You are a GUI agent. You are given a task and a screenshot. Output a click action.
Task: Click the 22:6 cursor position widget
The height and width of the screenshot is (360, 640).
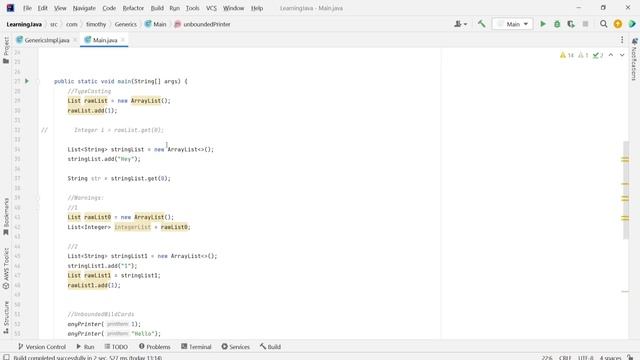pyautogui.click(x=547, y=358)
